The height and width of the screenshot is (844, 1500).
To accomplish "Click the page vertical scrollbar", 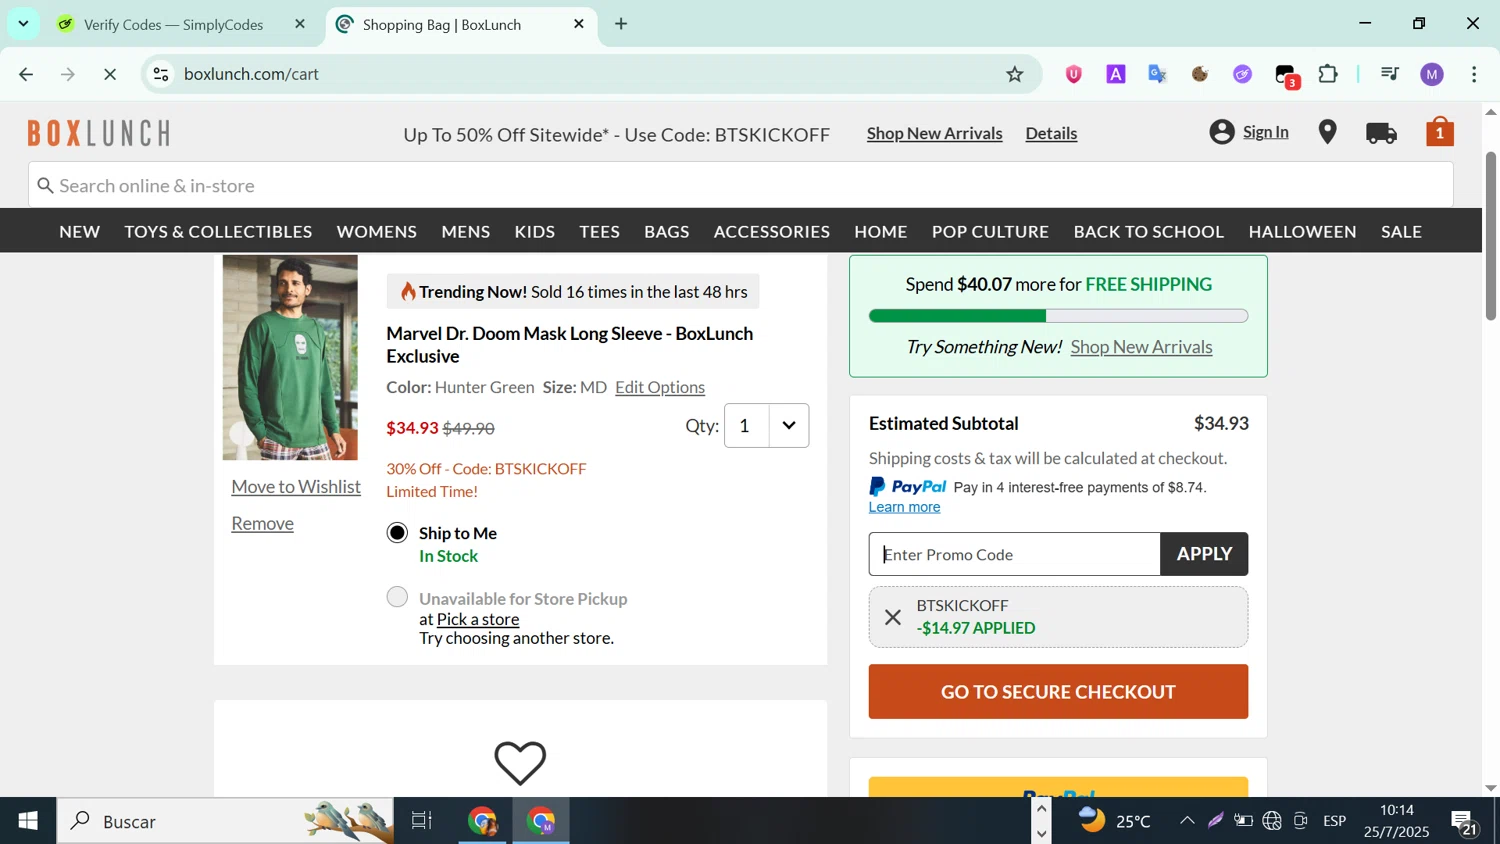I will [x=1490, y=236].
